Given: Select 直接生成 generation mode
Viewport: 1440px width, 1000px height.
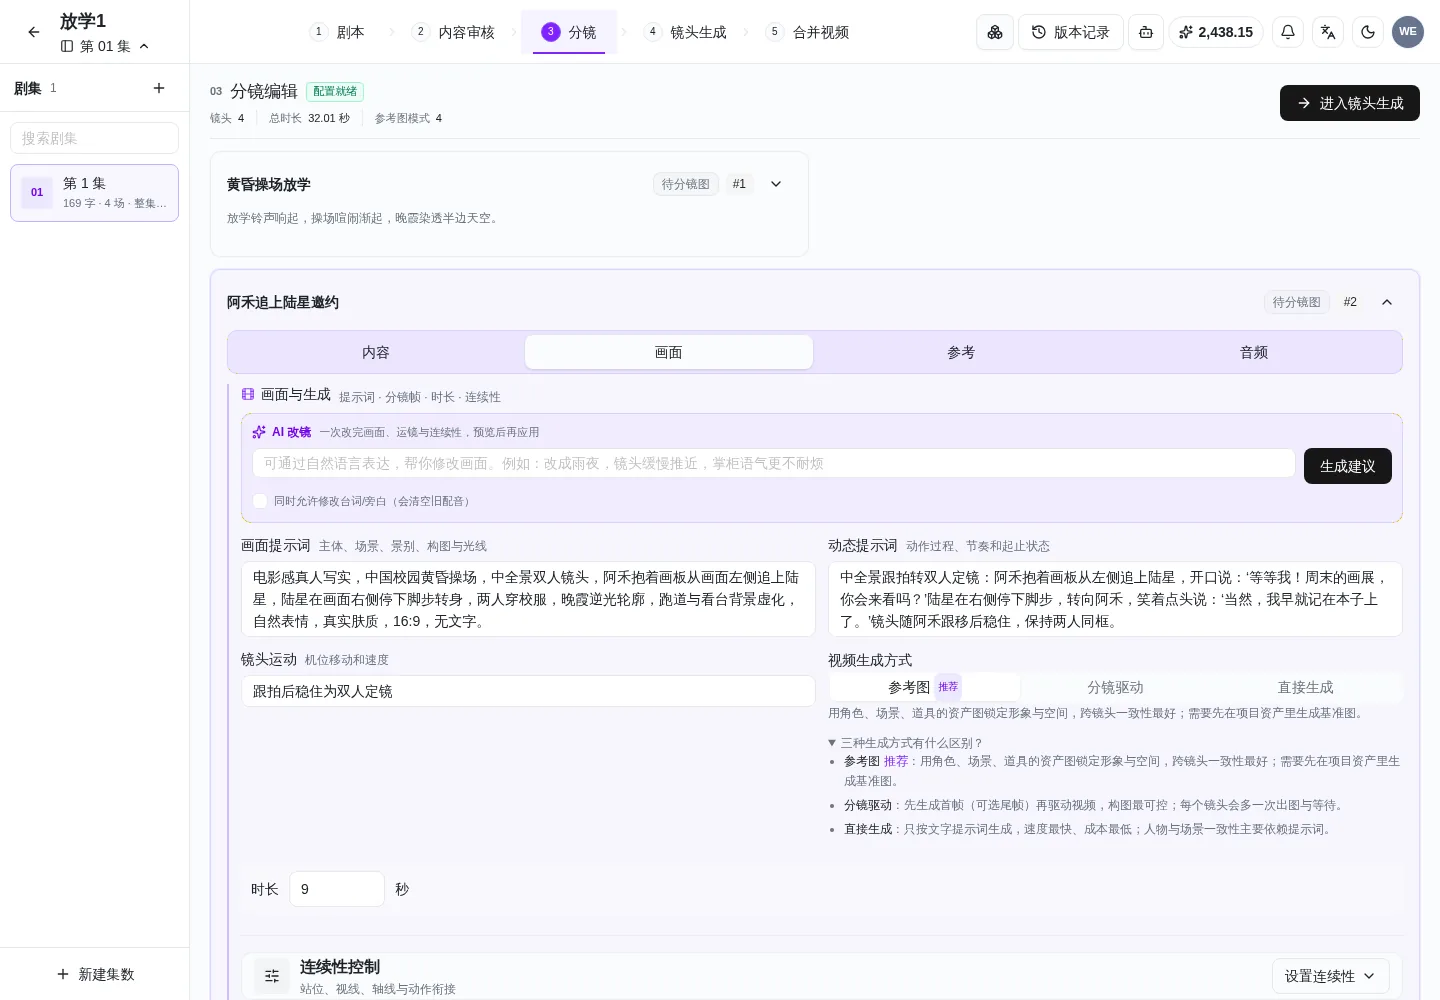Looking at the screenshot, I should pyautogui.click(x=1305, y=687).
